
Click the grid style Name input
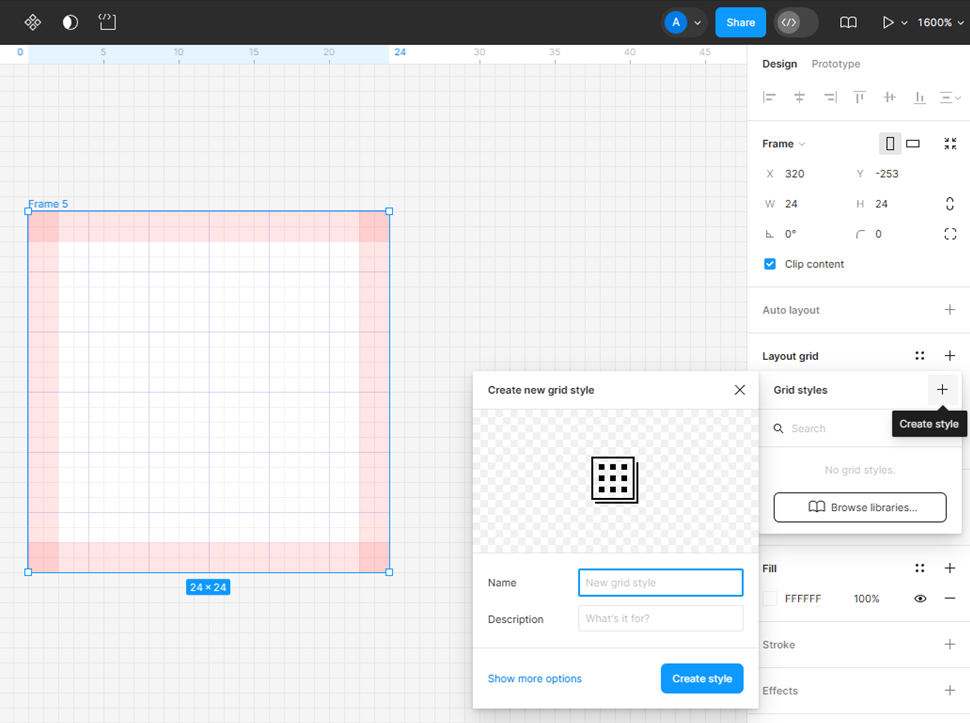[661, 583]
